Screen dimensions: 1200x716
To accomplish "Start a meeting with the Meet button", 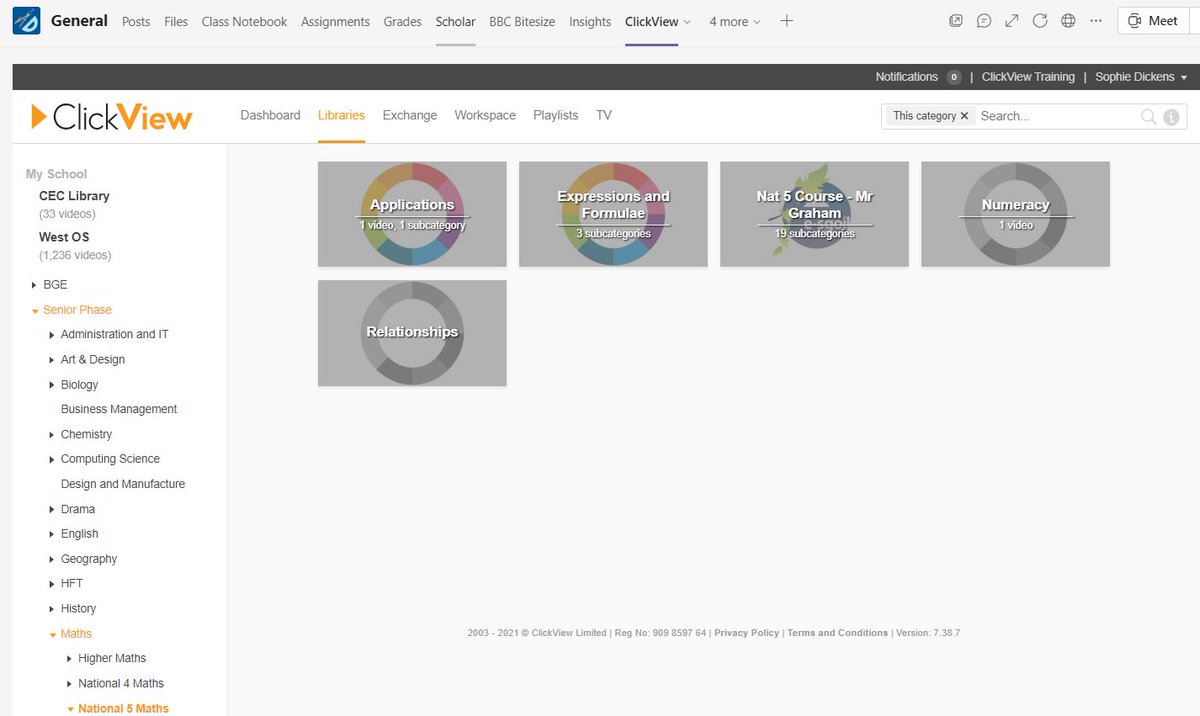I will pos(1153,21).
